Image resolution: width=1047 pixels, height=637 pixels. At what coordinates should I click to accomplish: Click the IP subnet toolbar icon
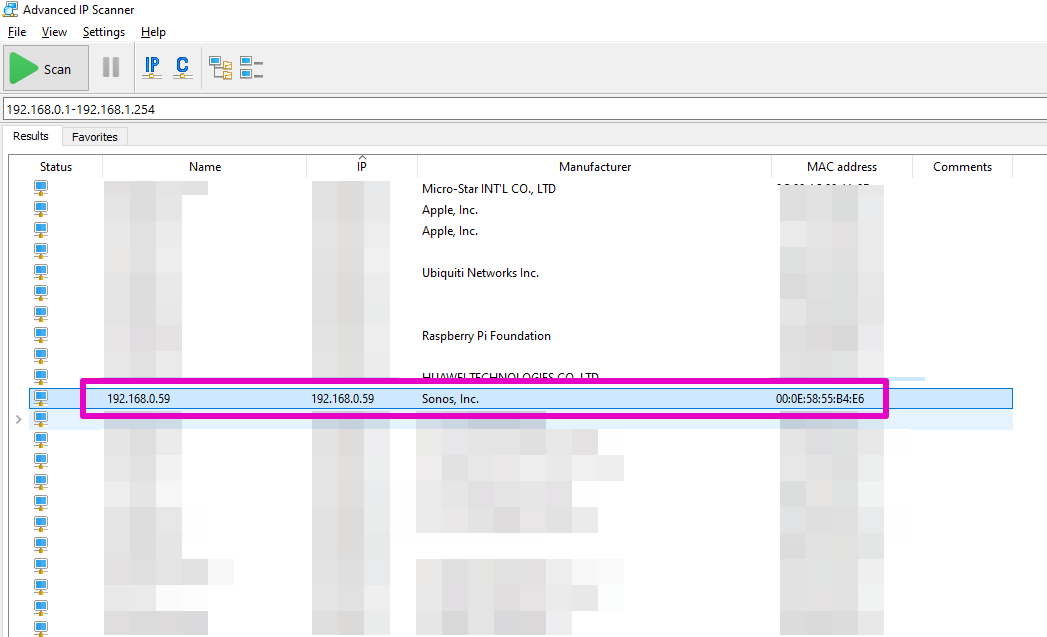(x=152, y=68)
